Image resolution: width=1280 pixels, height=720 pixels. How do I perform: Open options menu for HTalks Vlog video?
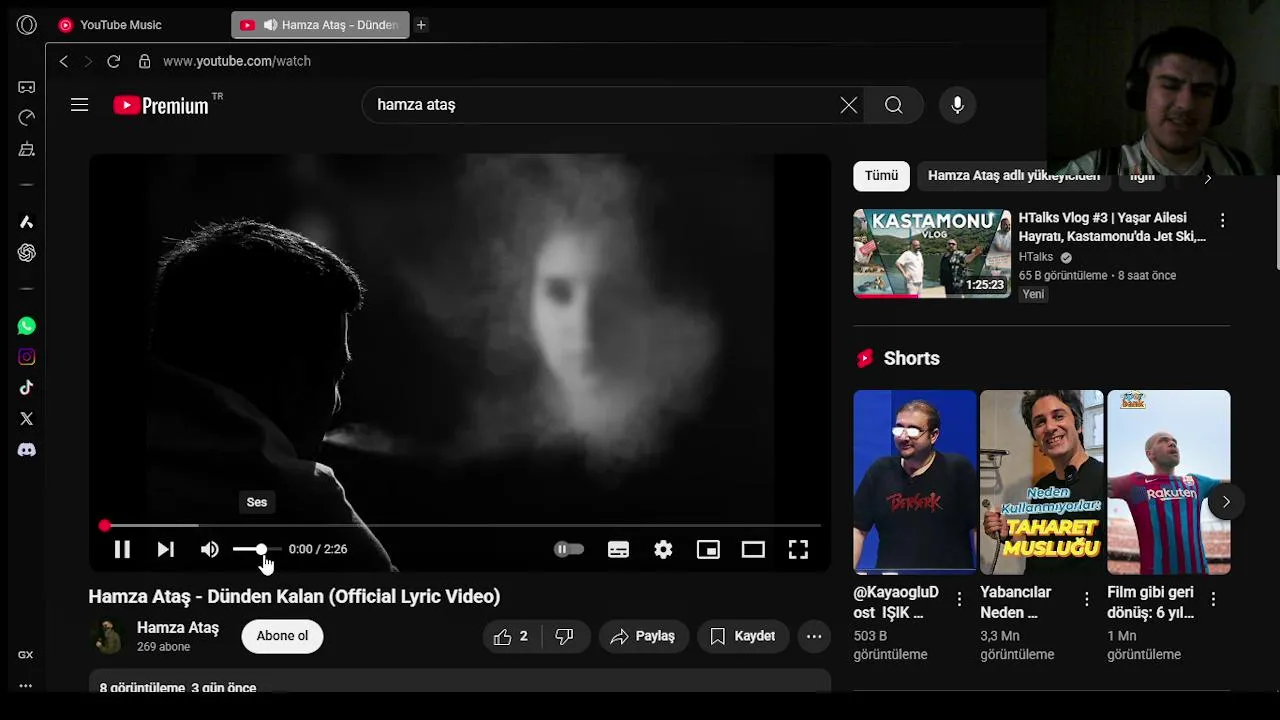pyautogui.click(x=1222, y=220)
